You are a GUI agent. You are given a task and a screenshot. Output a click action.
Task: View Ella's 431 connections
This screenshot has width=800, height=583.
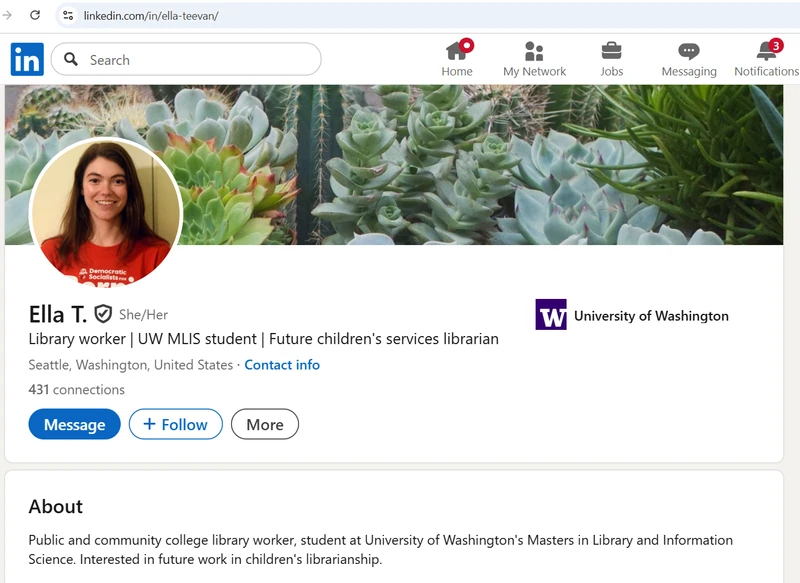(x=76, y=389)
